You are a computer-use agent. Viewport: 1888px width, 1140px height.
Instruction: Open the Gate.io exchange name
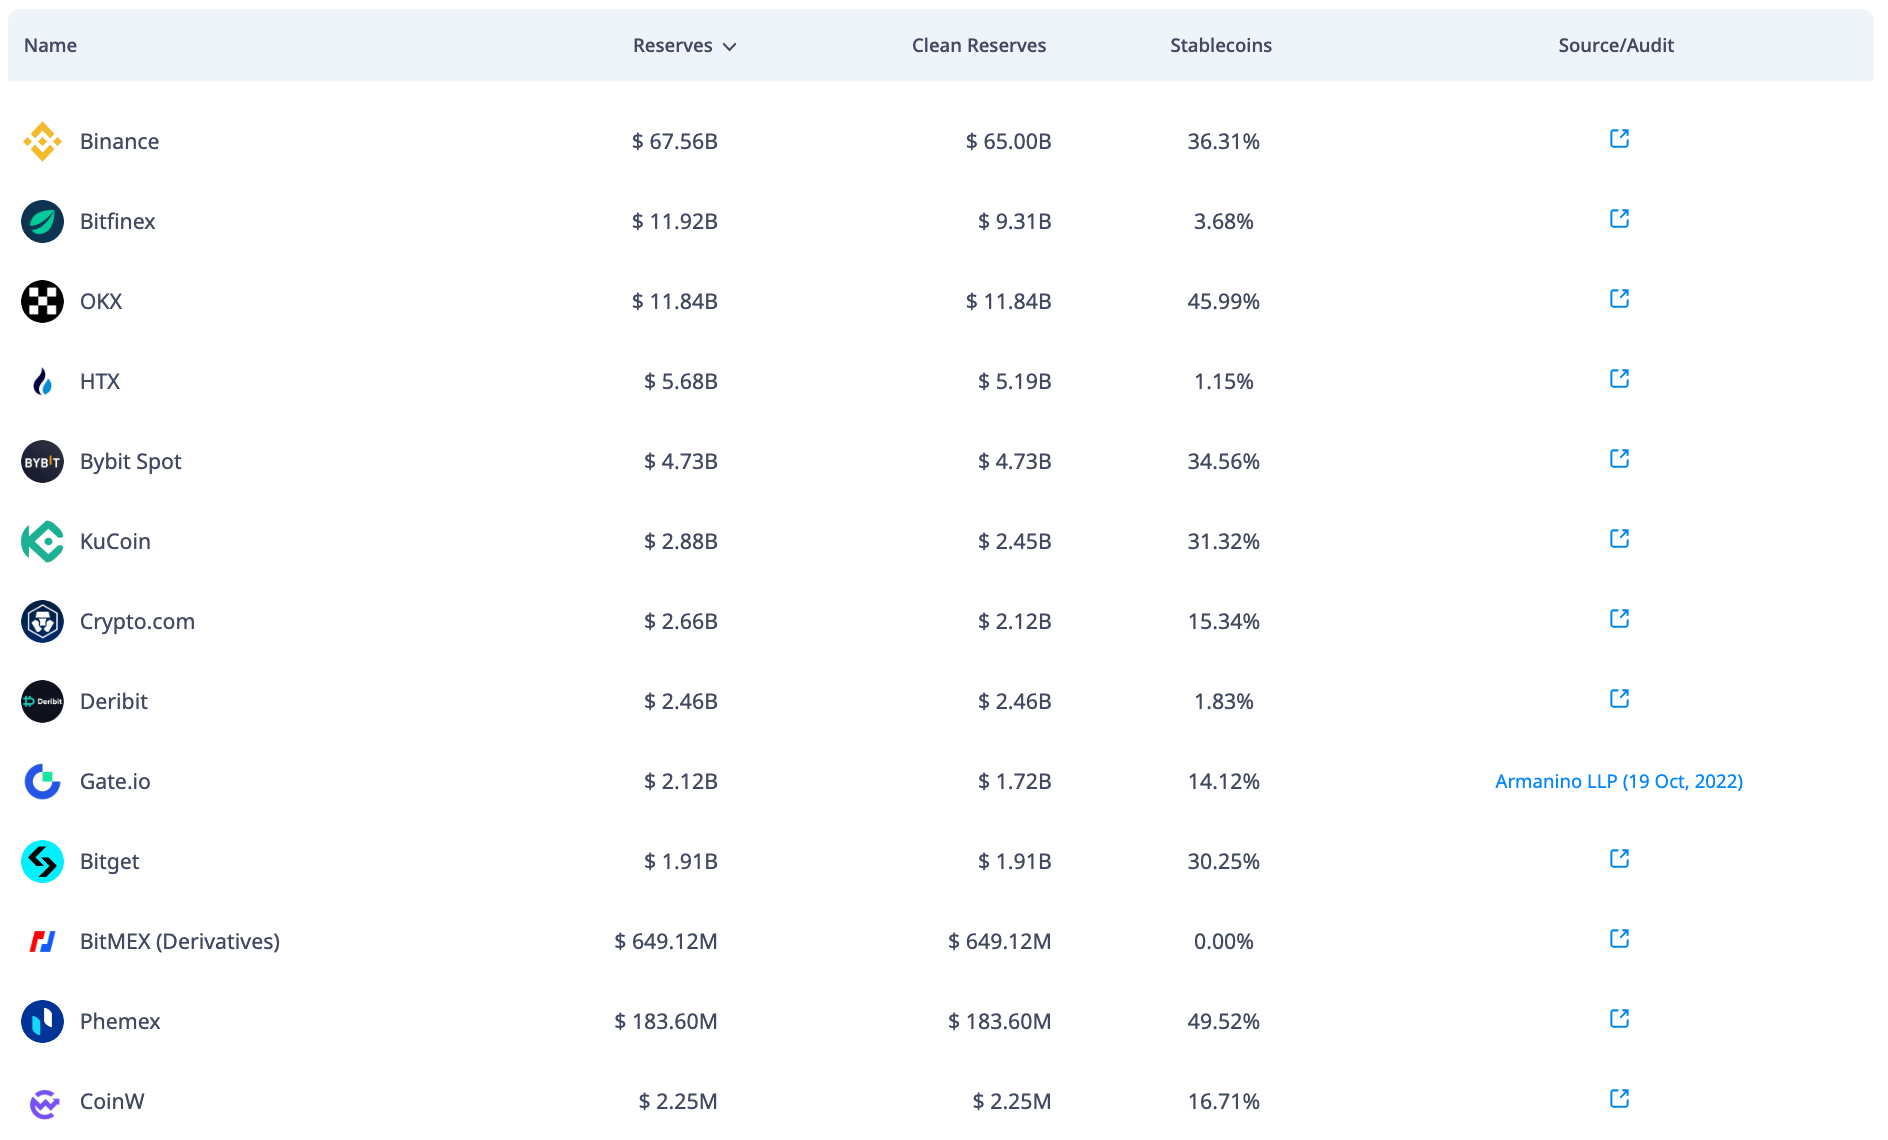point(115,781)
